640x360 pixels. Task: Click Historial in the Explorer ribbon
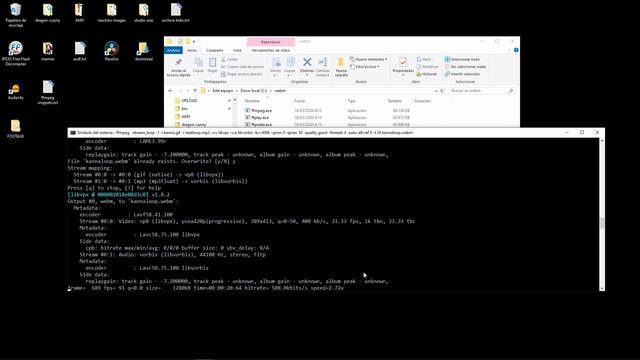tap(427, 74)
